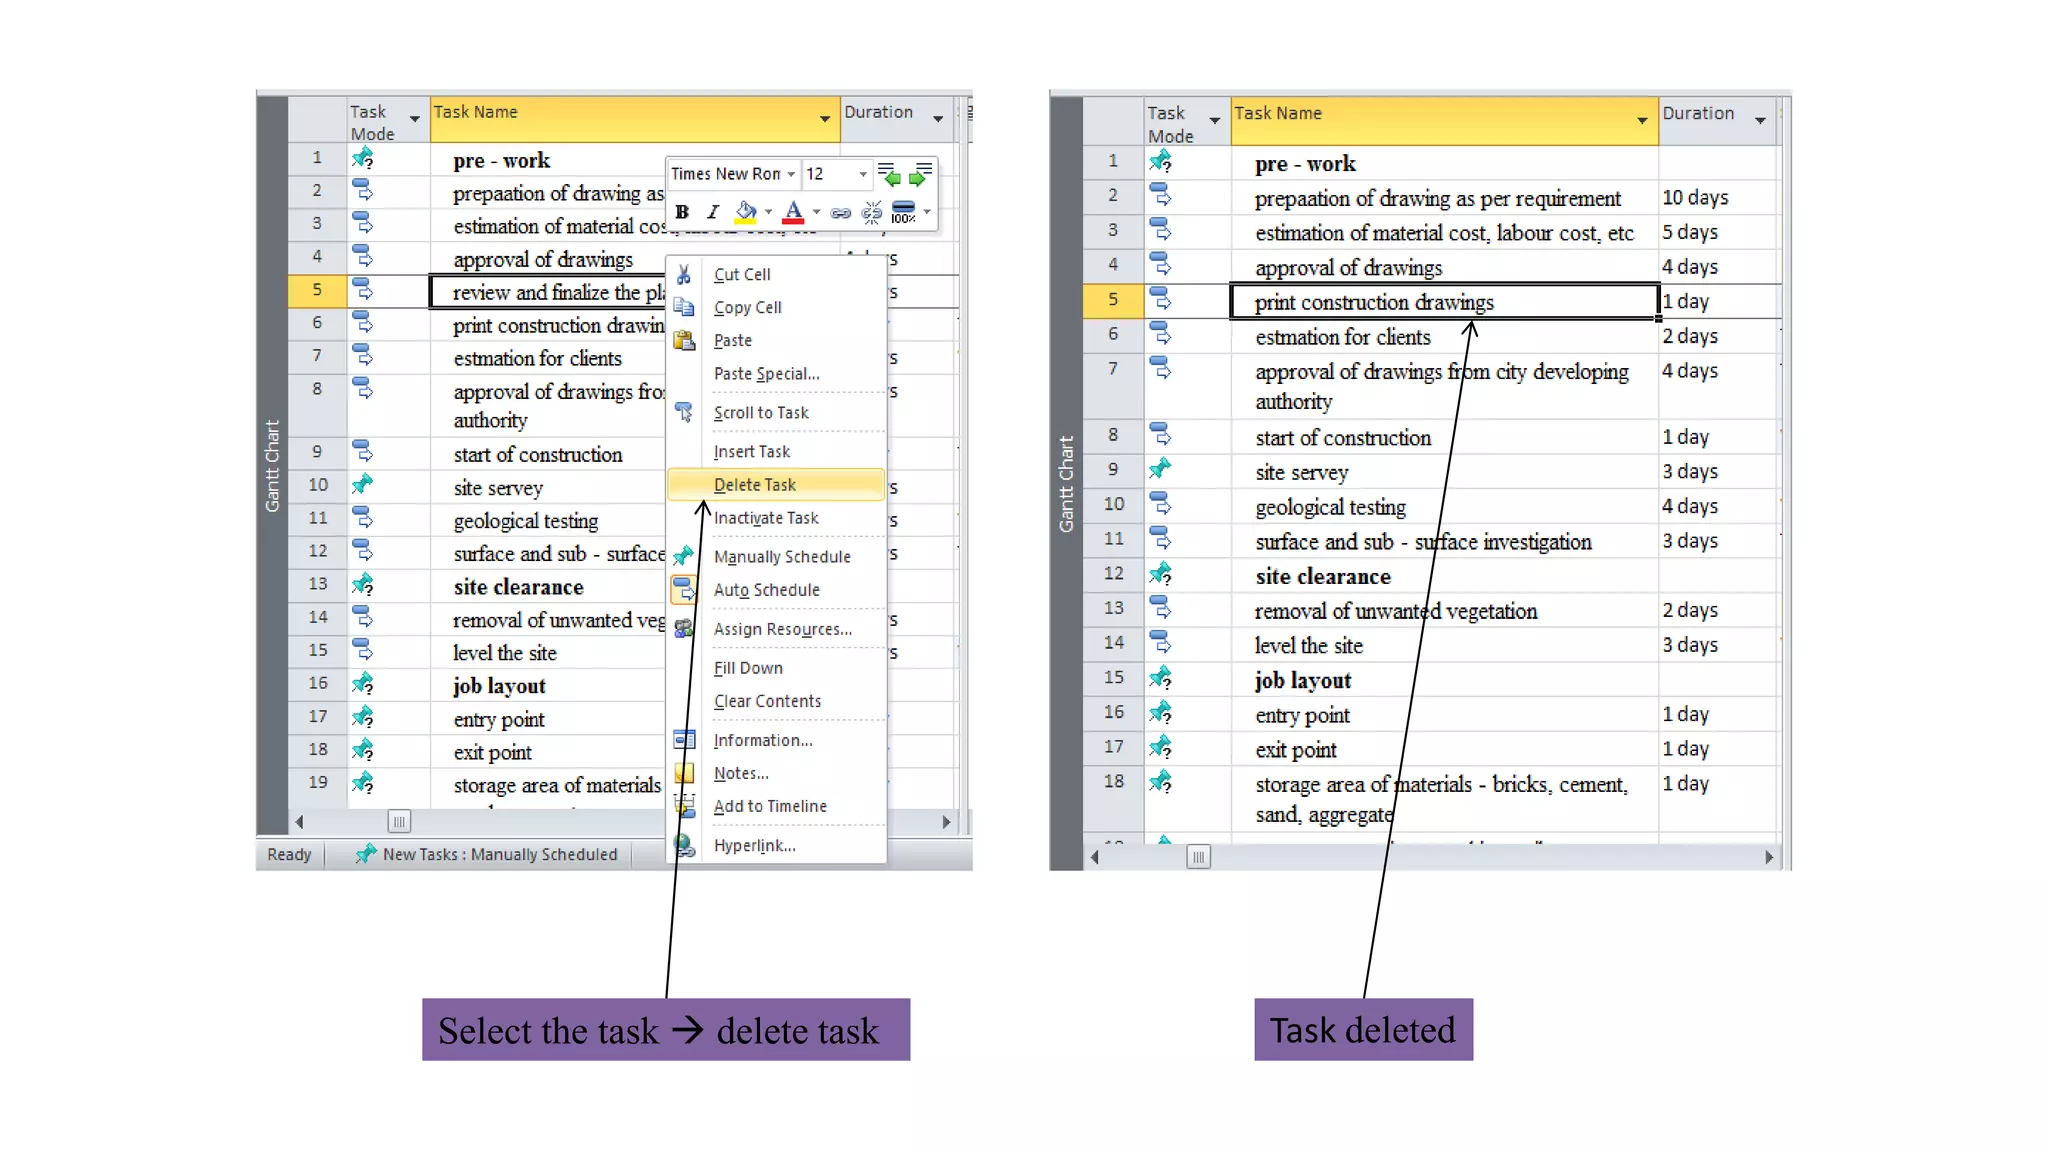Click scissors icon beside Cut Cell
2048x1152 pixels.
click(684, 274)
